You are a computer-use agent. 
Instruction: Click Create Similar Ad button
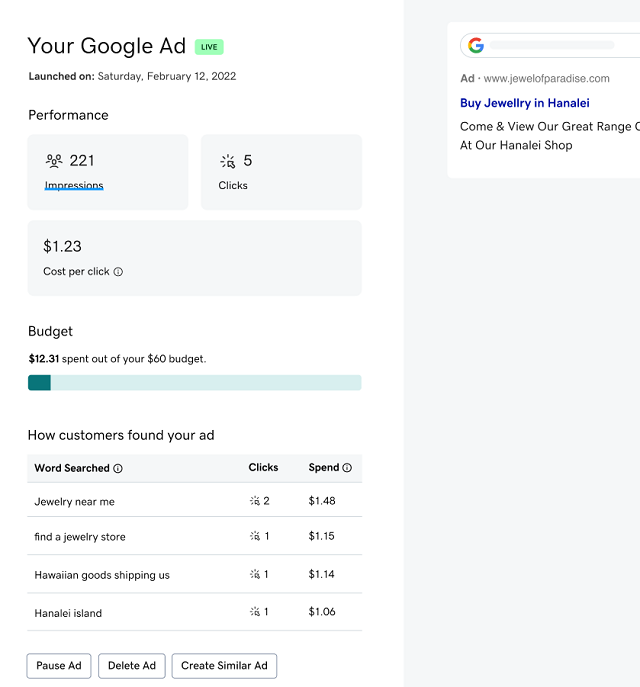point(224,666)
